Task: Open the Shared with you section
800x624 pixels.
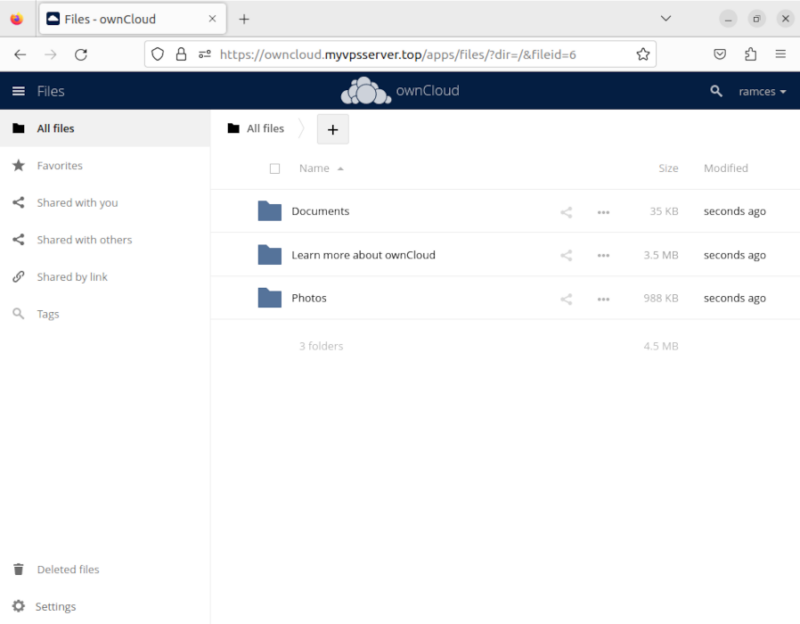Action: pos(76,202)
